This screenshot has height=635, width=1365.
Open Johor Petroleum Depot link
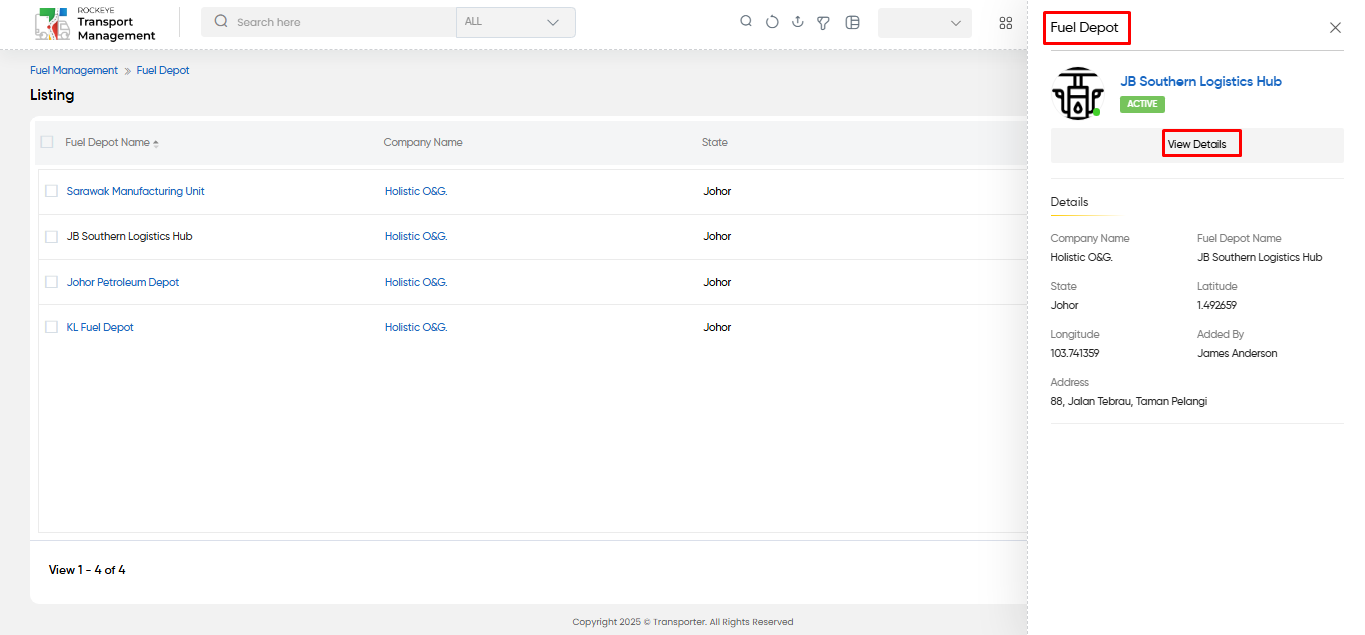123,282
